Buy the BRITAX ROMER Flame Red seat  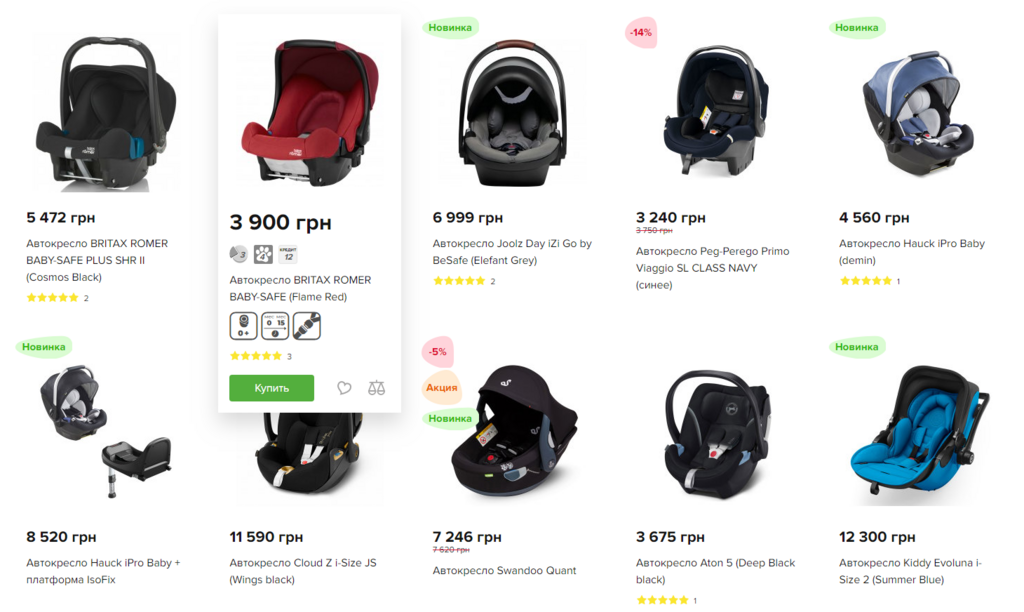click(272, 388)
